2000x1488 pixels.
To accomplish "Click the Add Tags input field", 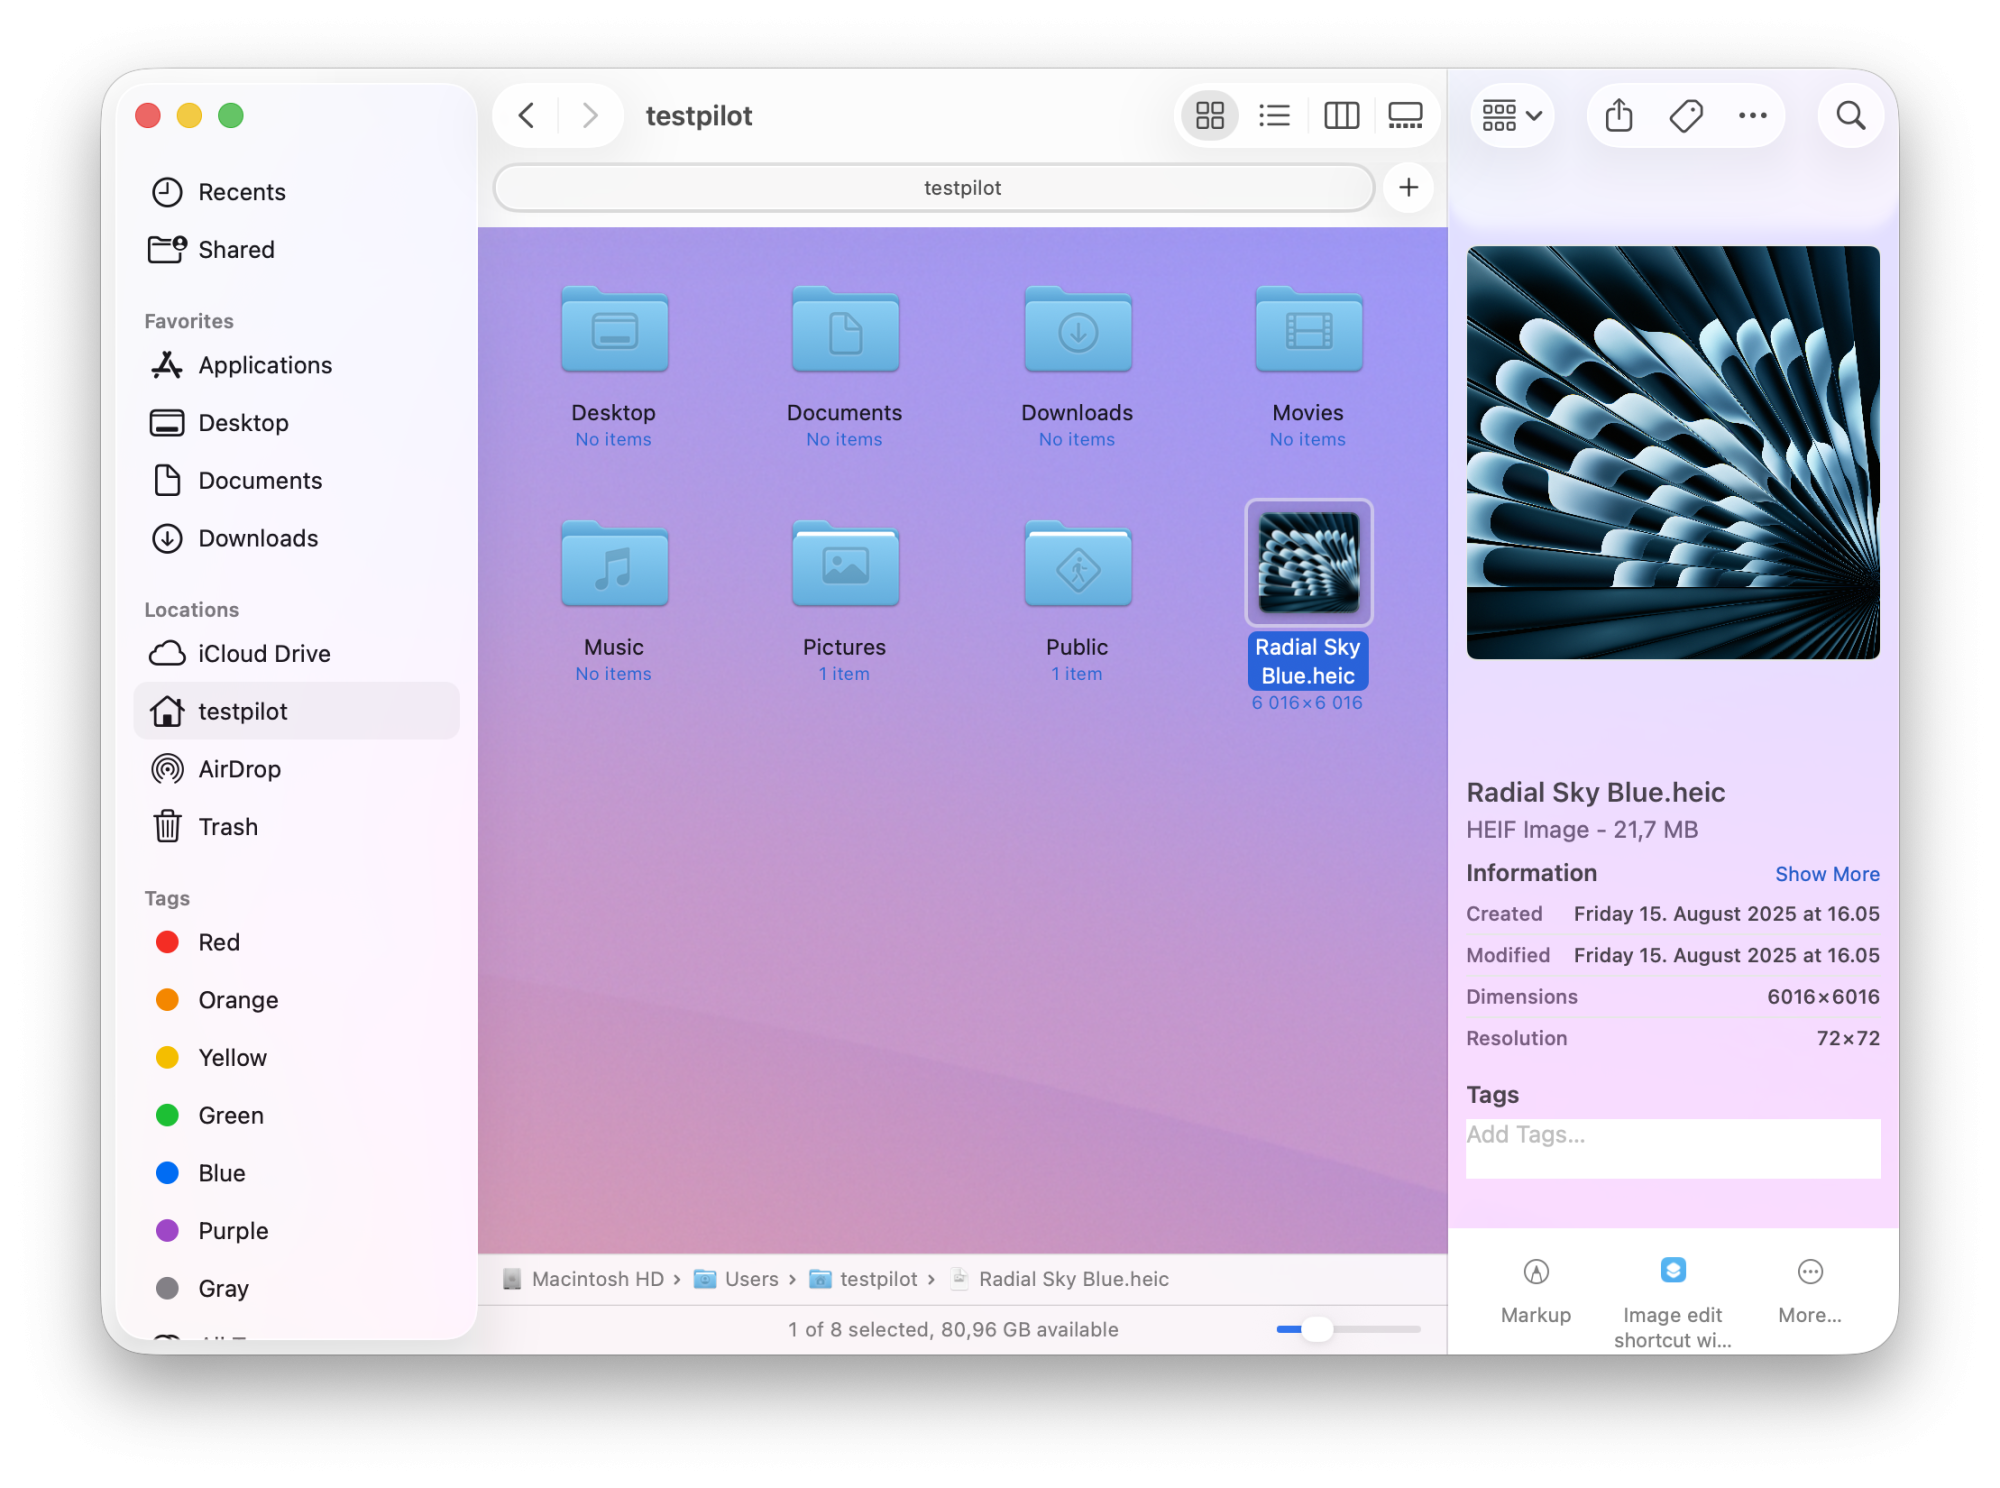I will pos(1672,1147).
